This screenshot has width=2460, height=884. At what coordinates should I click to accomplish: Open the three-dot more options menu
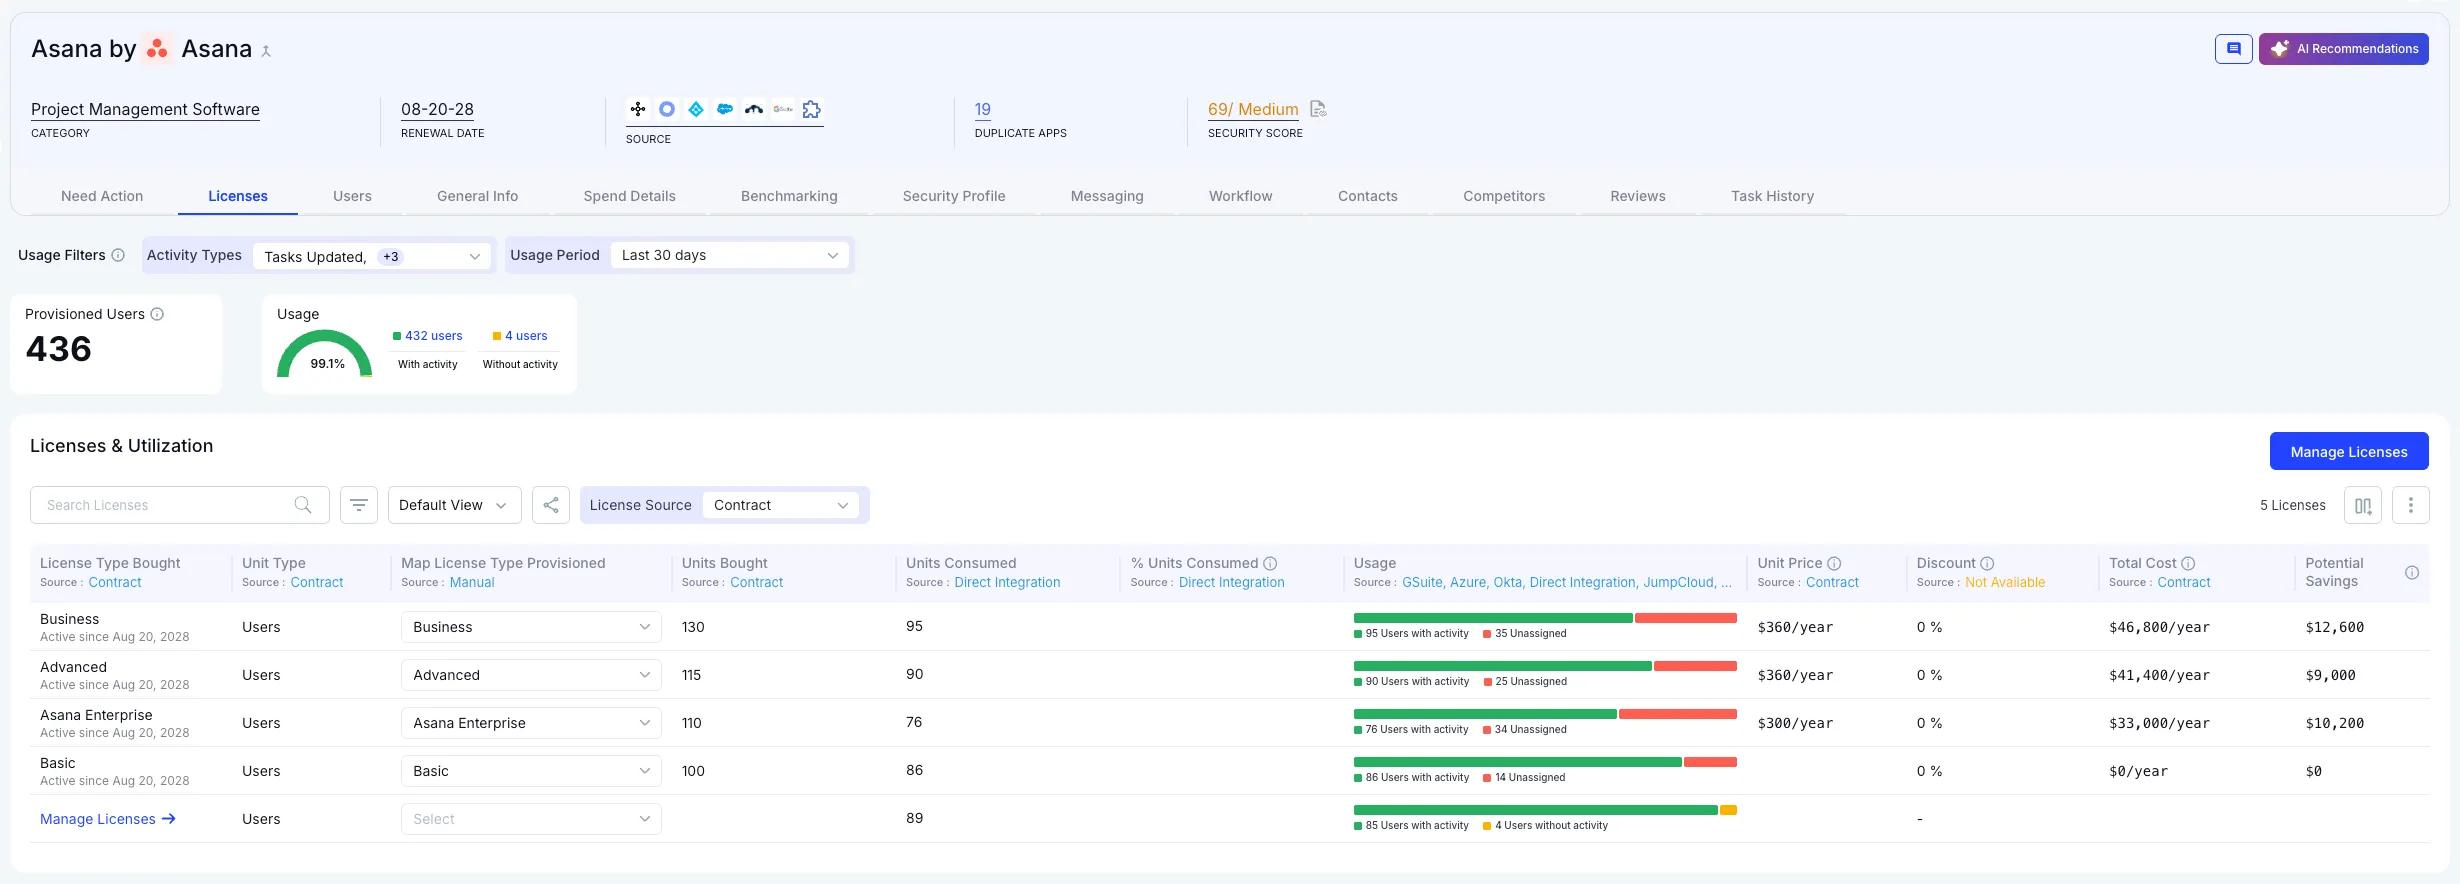pyautogui.click(x=2410, y=505)
